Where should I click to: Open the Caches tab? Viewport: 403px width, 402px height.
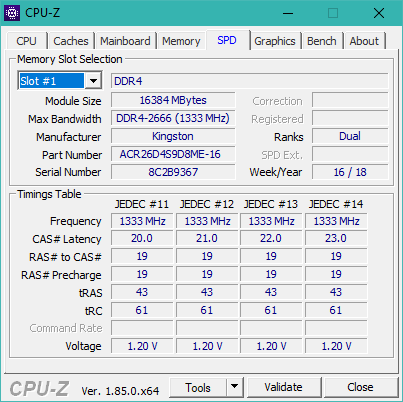pos(71,41)
